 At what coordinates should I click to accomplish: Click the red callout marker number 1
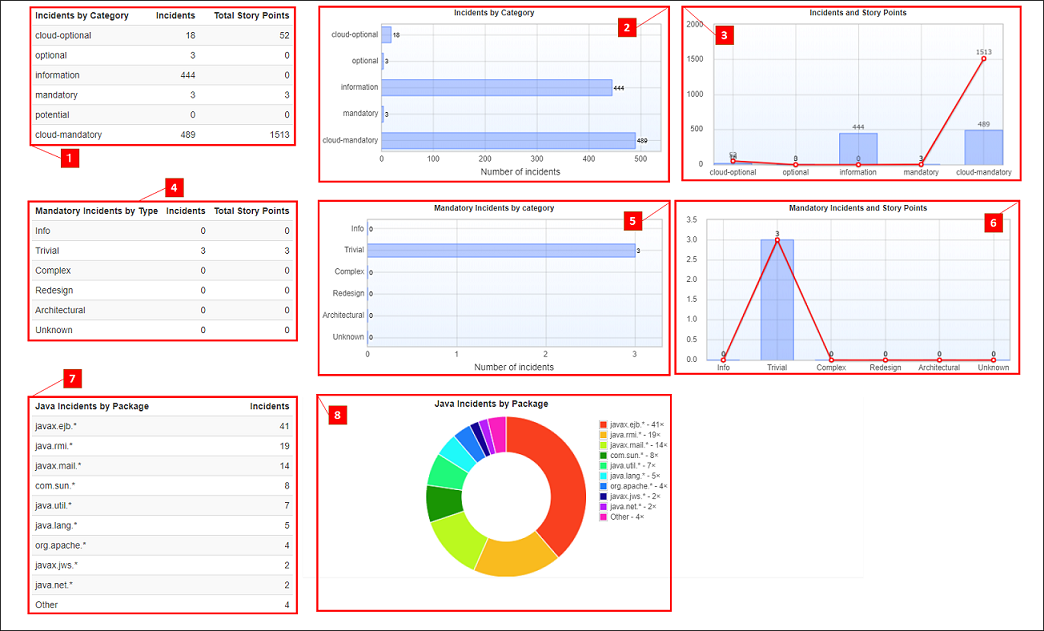[x=69, y=158]
